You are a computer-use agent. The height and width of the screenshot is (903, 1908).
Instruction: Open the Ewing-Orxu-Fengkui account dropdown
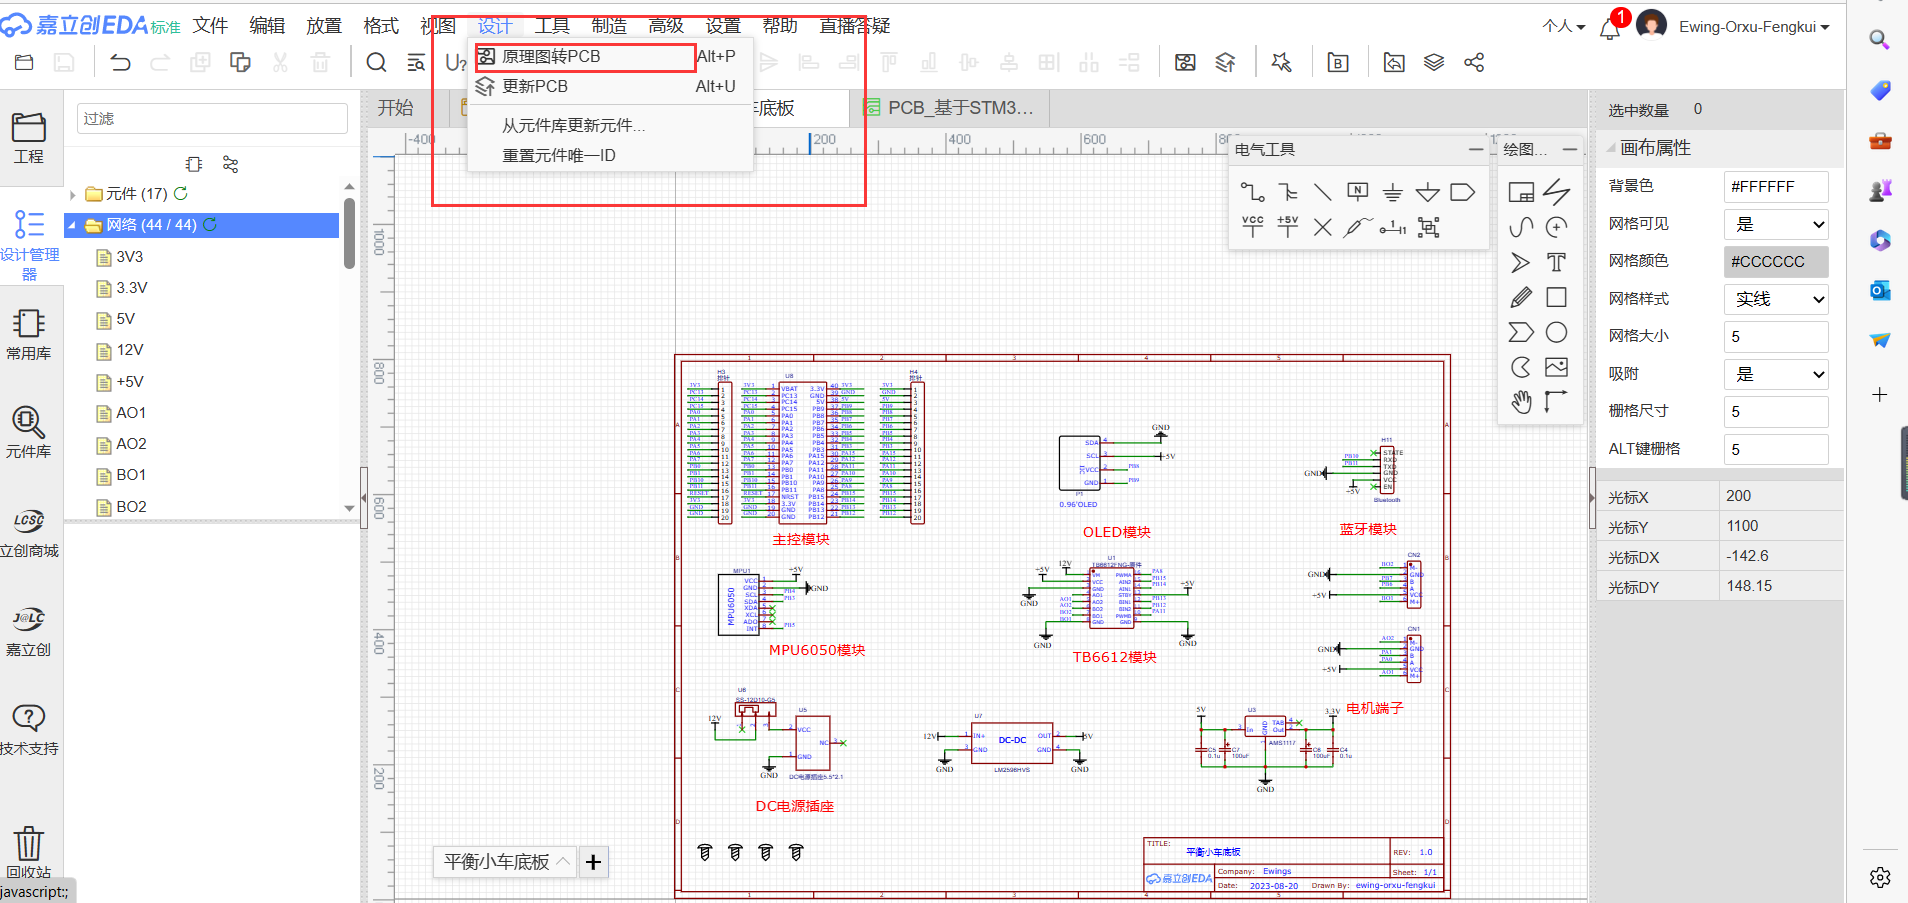(1754, 27)
